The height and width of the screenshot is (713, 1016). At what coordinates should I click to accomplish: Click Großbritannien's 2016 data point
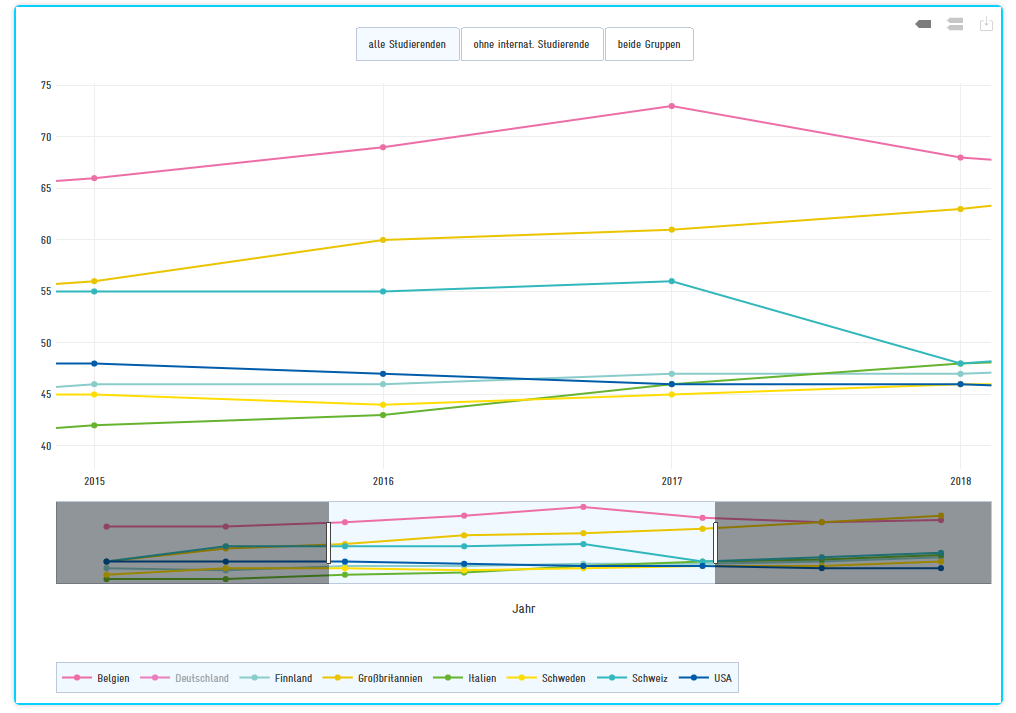click(383, 240)
